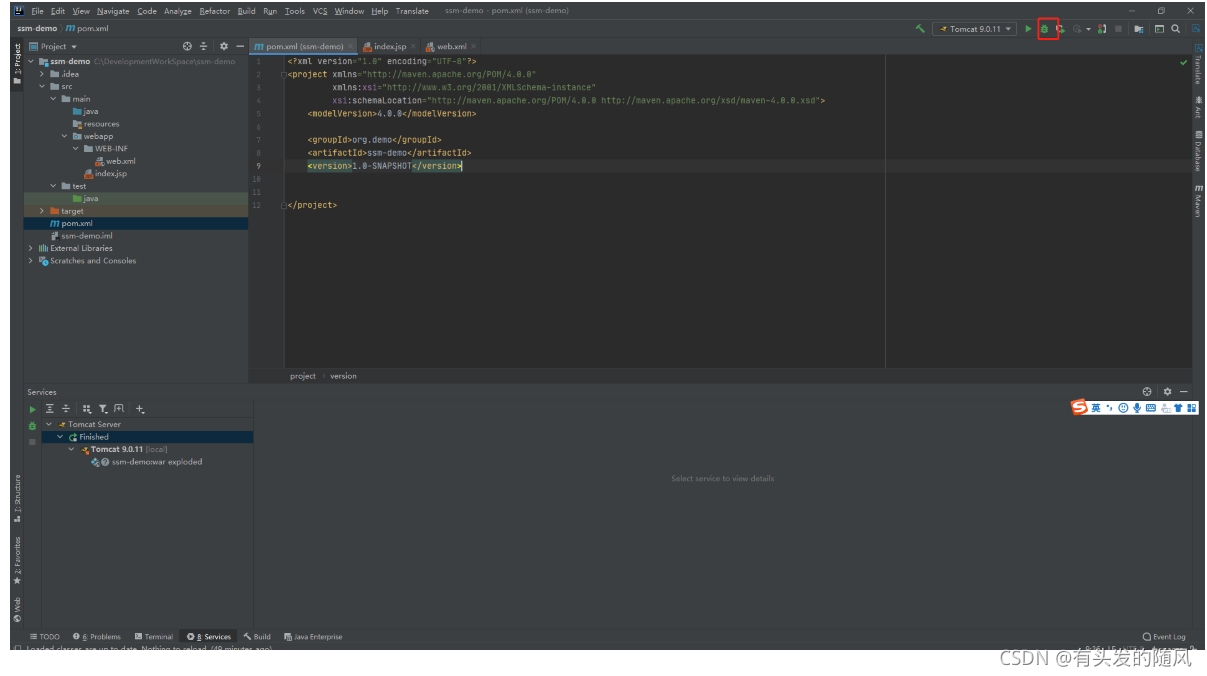This screenshot has height=676, width=1207.
Task: Run with Coverage toolbar icon
Action: 1061,29
